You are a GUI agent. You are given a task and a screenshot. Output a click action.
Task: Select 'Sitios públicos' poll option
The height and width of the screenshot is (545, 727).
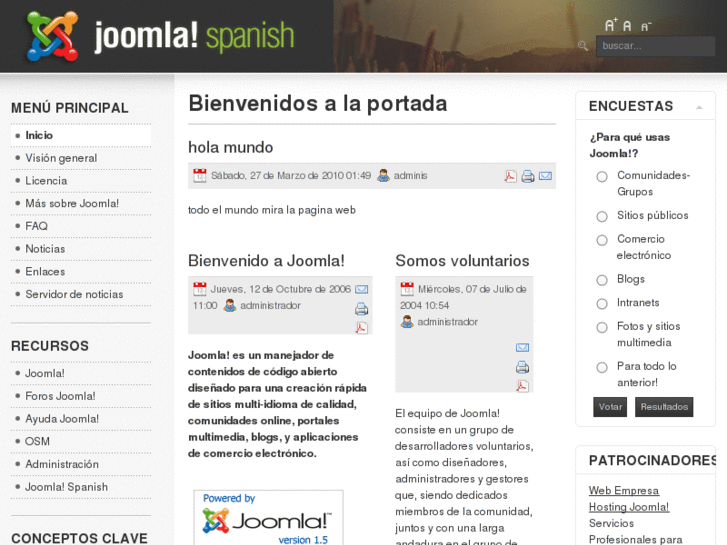[x=602, y=217]
